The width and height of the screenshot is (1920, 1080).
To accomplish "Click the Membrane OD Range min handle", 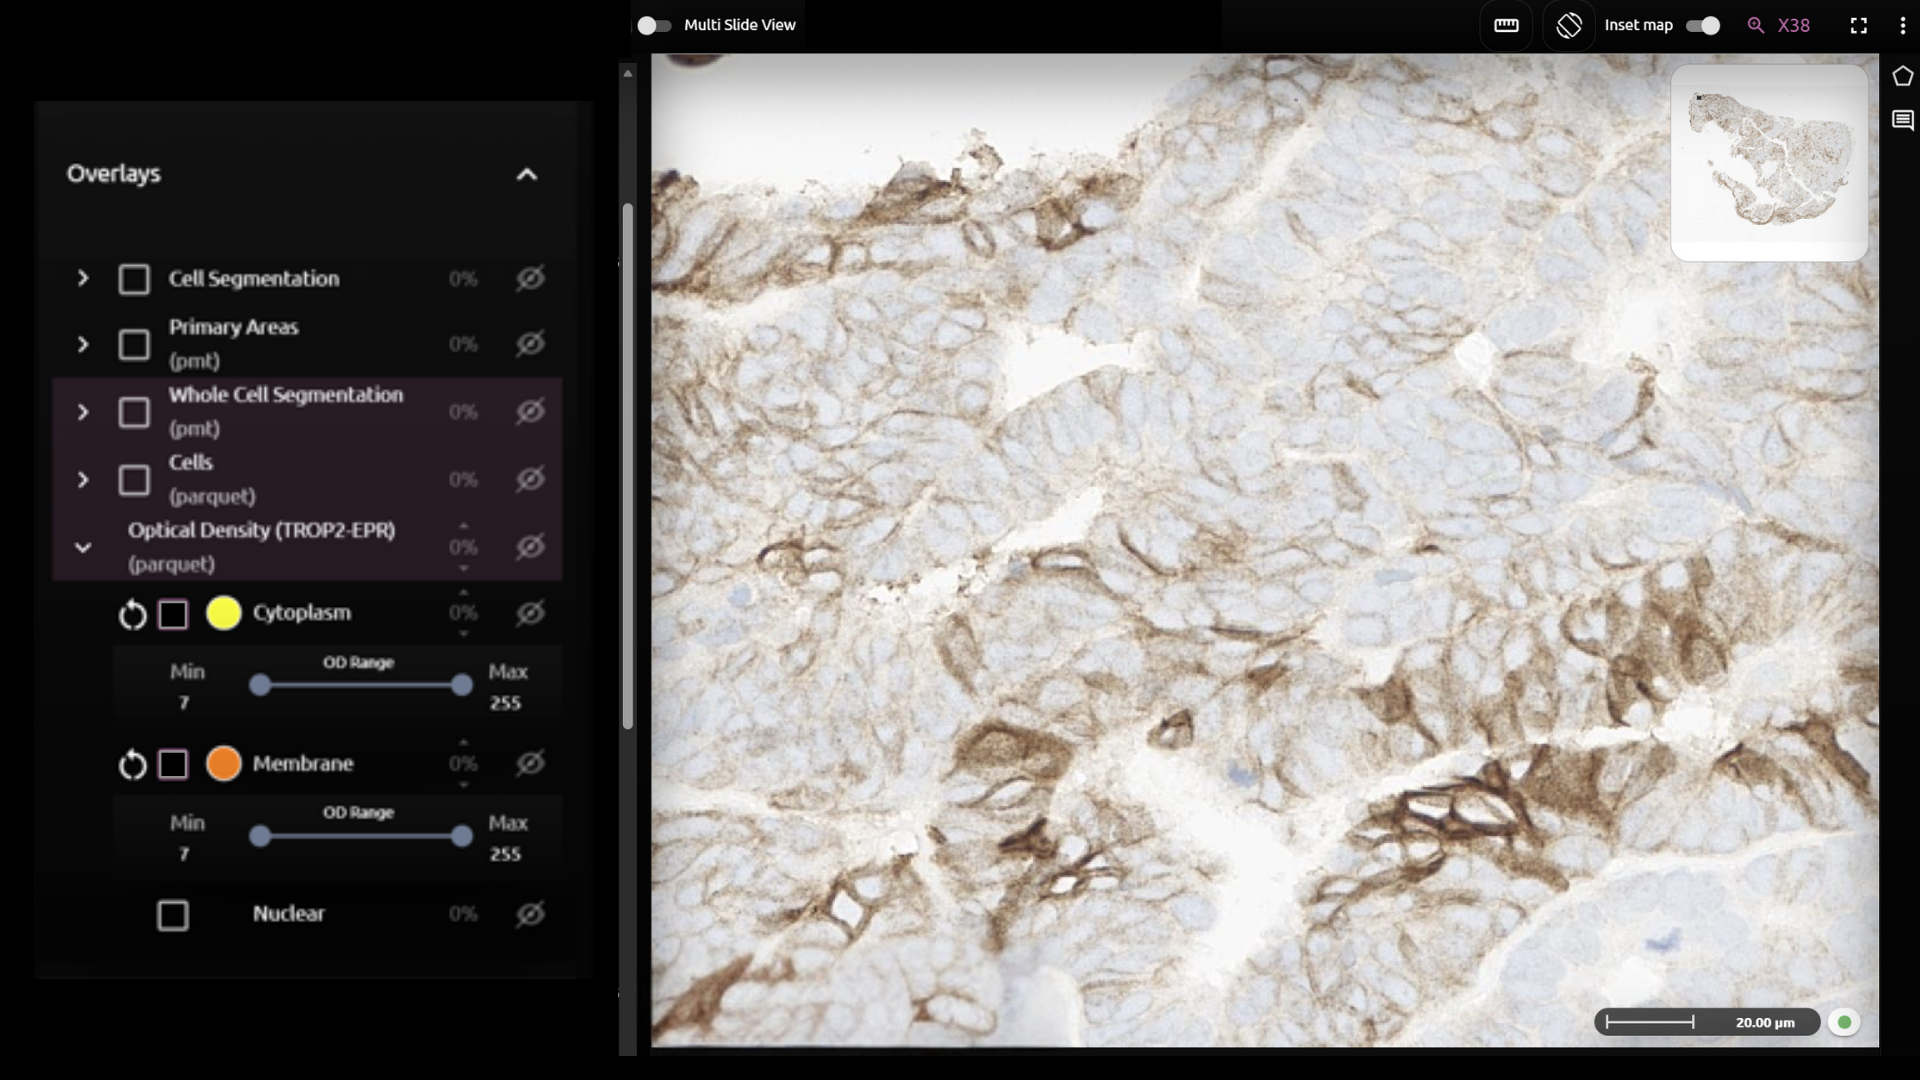I will [260, 836].
